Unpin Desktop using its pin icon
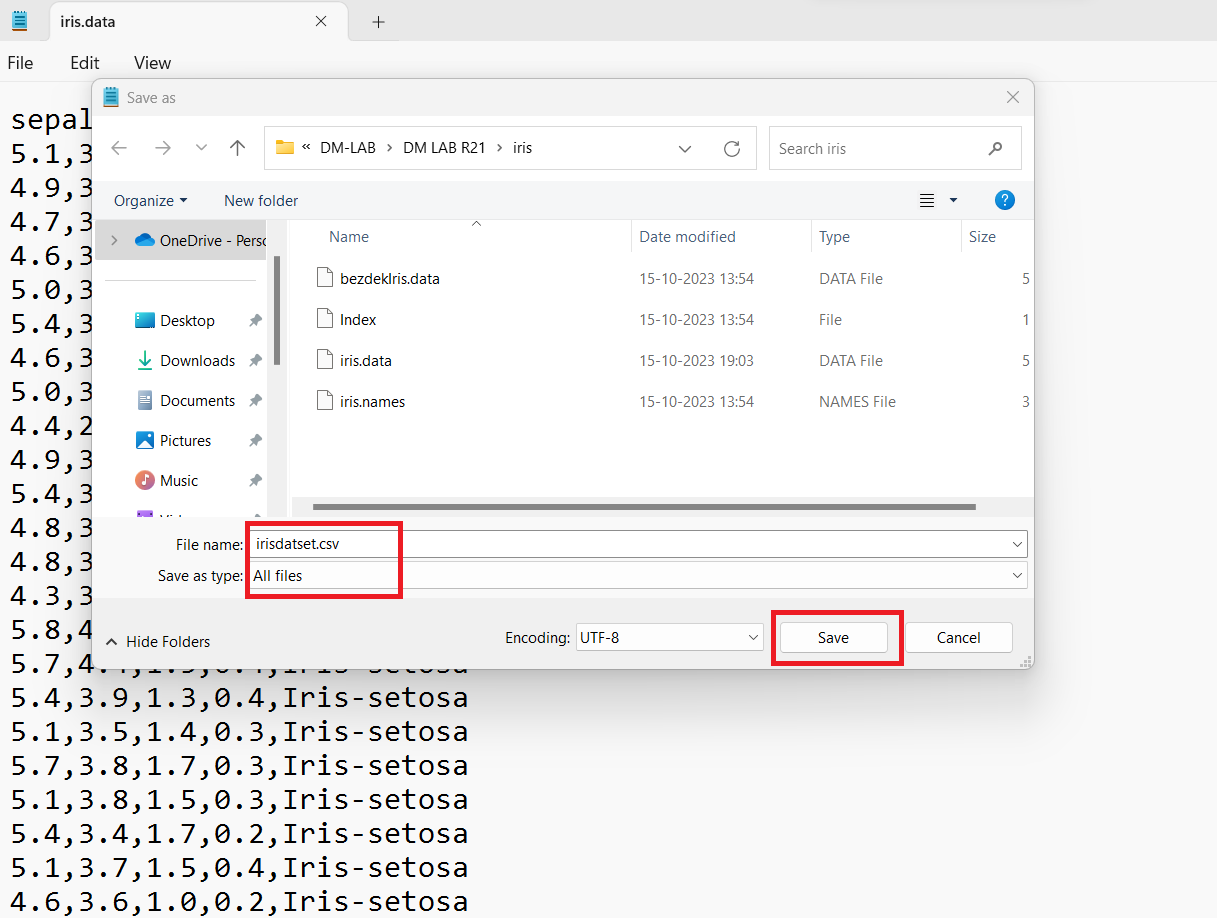This screenshot has height=918, width=1217. coord(255,320)
